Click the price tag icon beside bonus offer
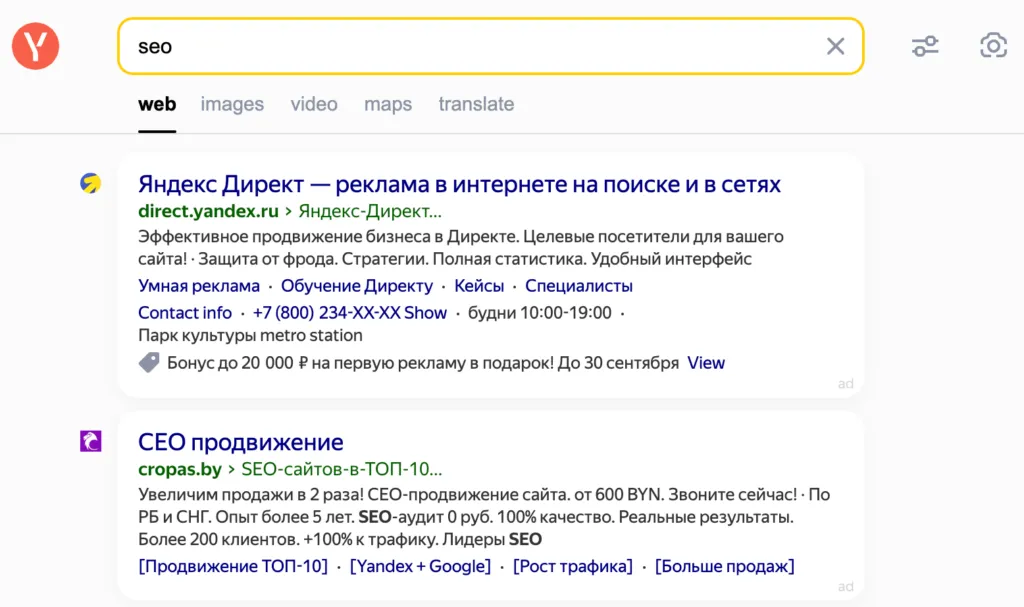1024x607 pixels. 149,363
